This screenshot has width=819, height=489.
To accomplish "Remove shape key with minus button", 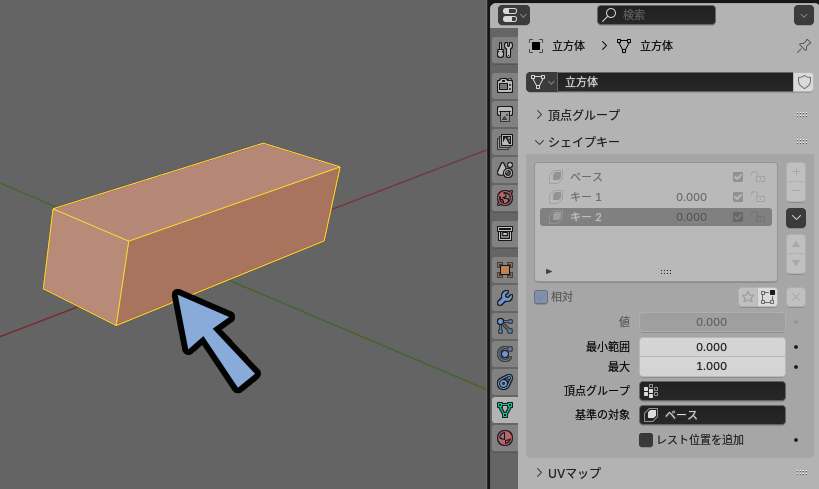I will [796, 191].
